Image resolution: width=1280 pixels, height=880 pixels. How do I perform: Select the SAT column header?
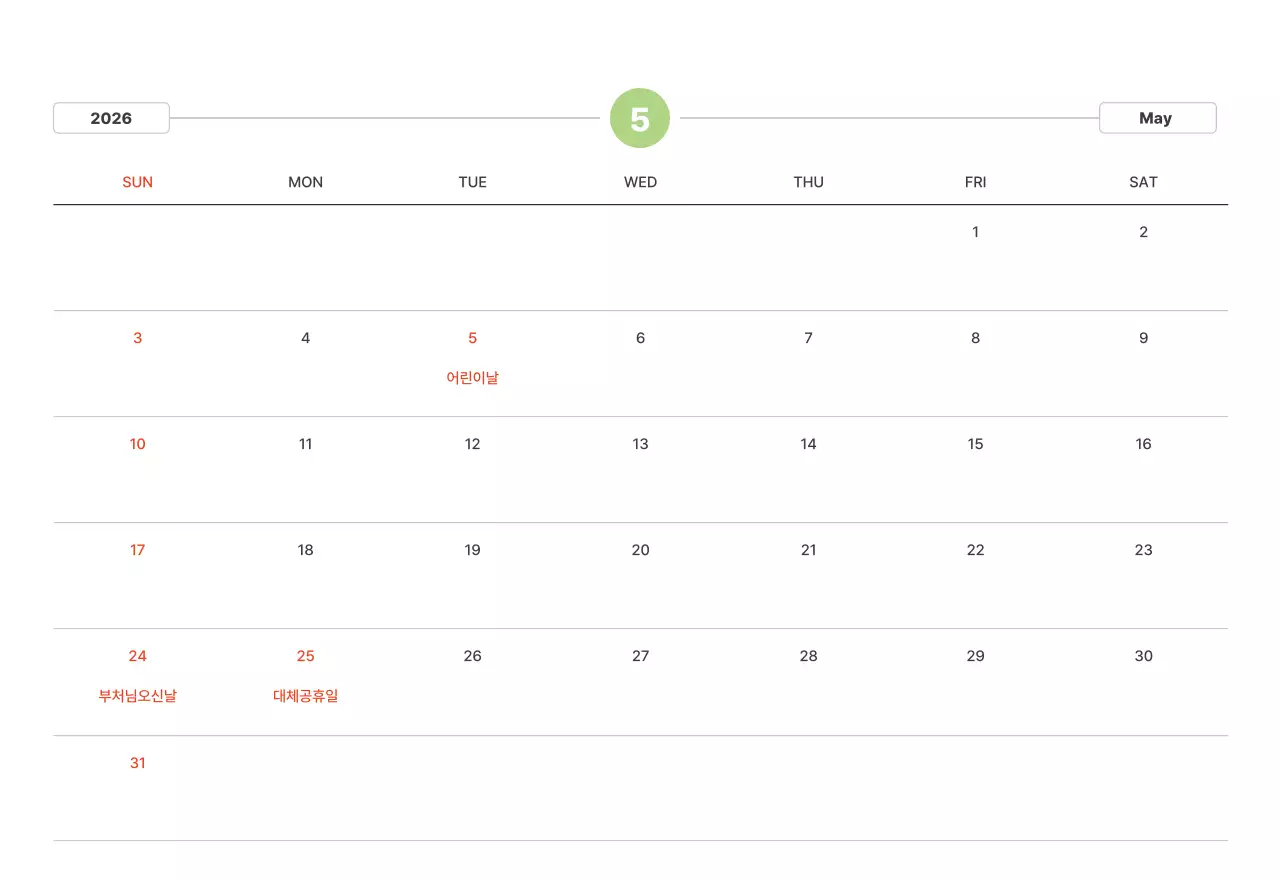click(1143, 182)
